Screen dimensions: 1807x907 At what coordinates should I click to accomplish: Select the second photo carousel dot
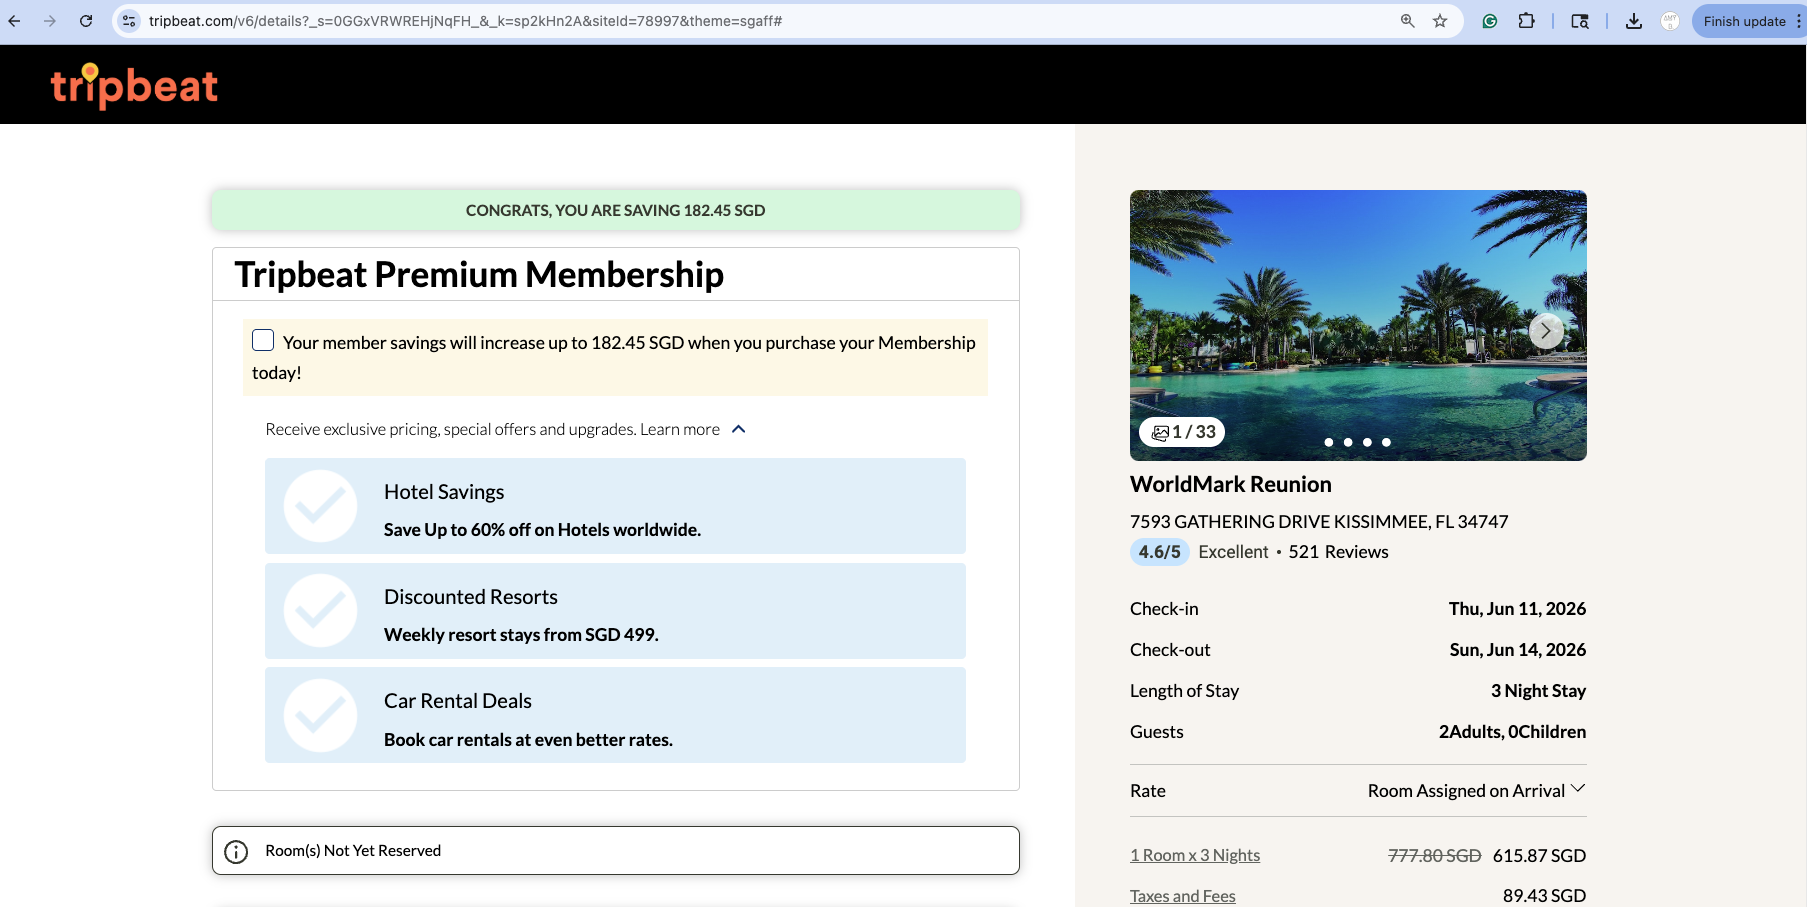1348,442
